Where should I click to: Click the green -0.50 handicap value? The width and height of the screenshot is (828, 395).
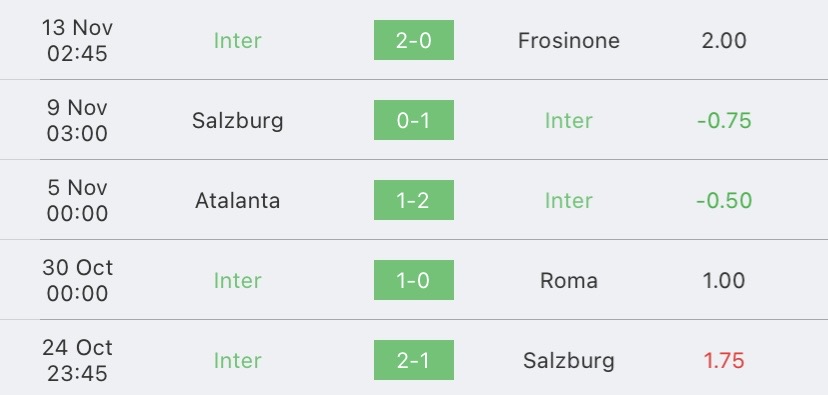point(724,201)
